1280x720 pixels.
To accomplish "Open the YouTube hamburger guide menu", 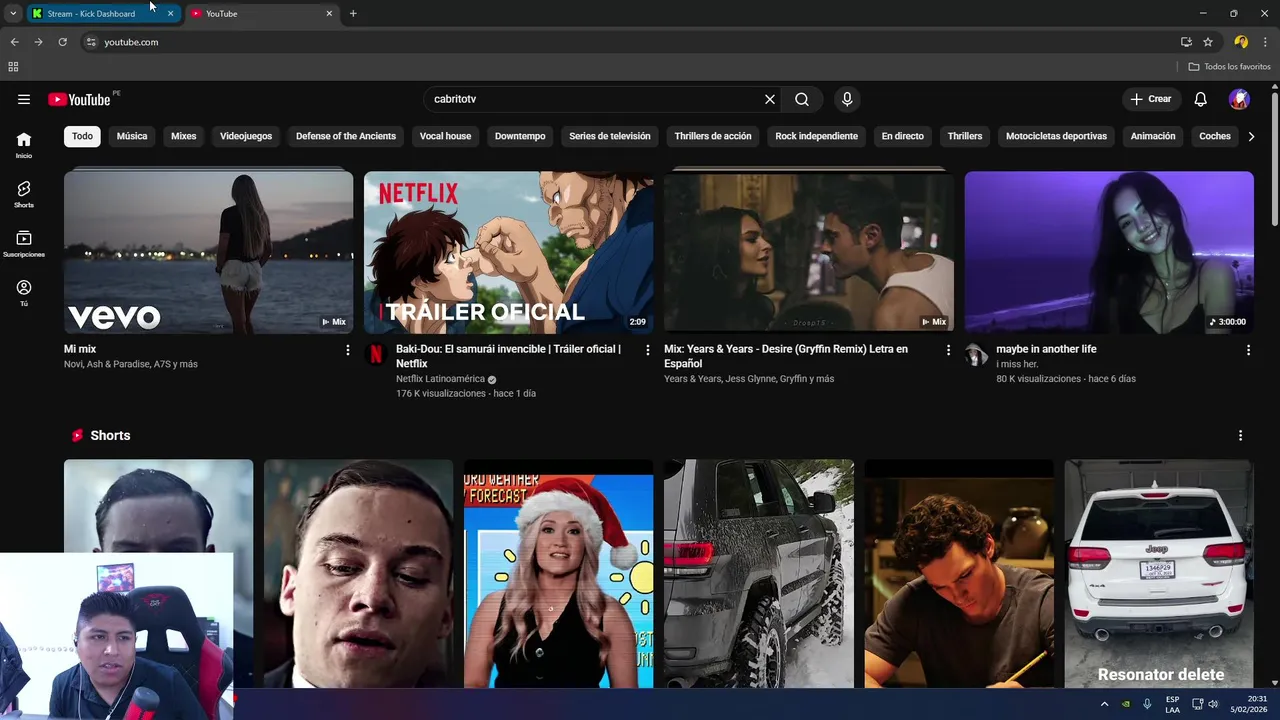I will [24, 99].
